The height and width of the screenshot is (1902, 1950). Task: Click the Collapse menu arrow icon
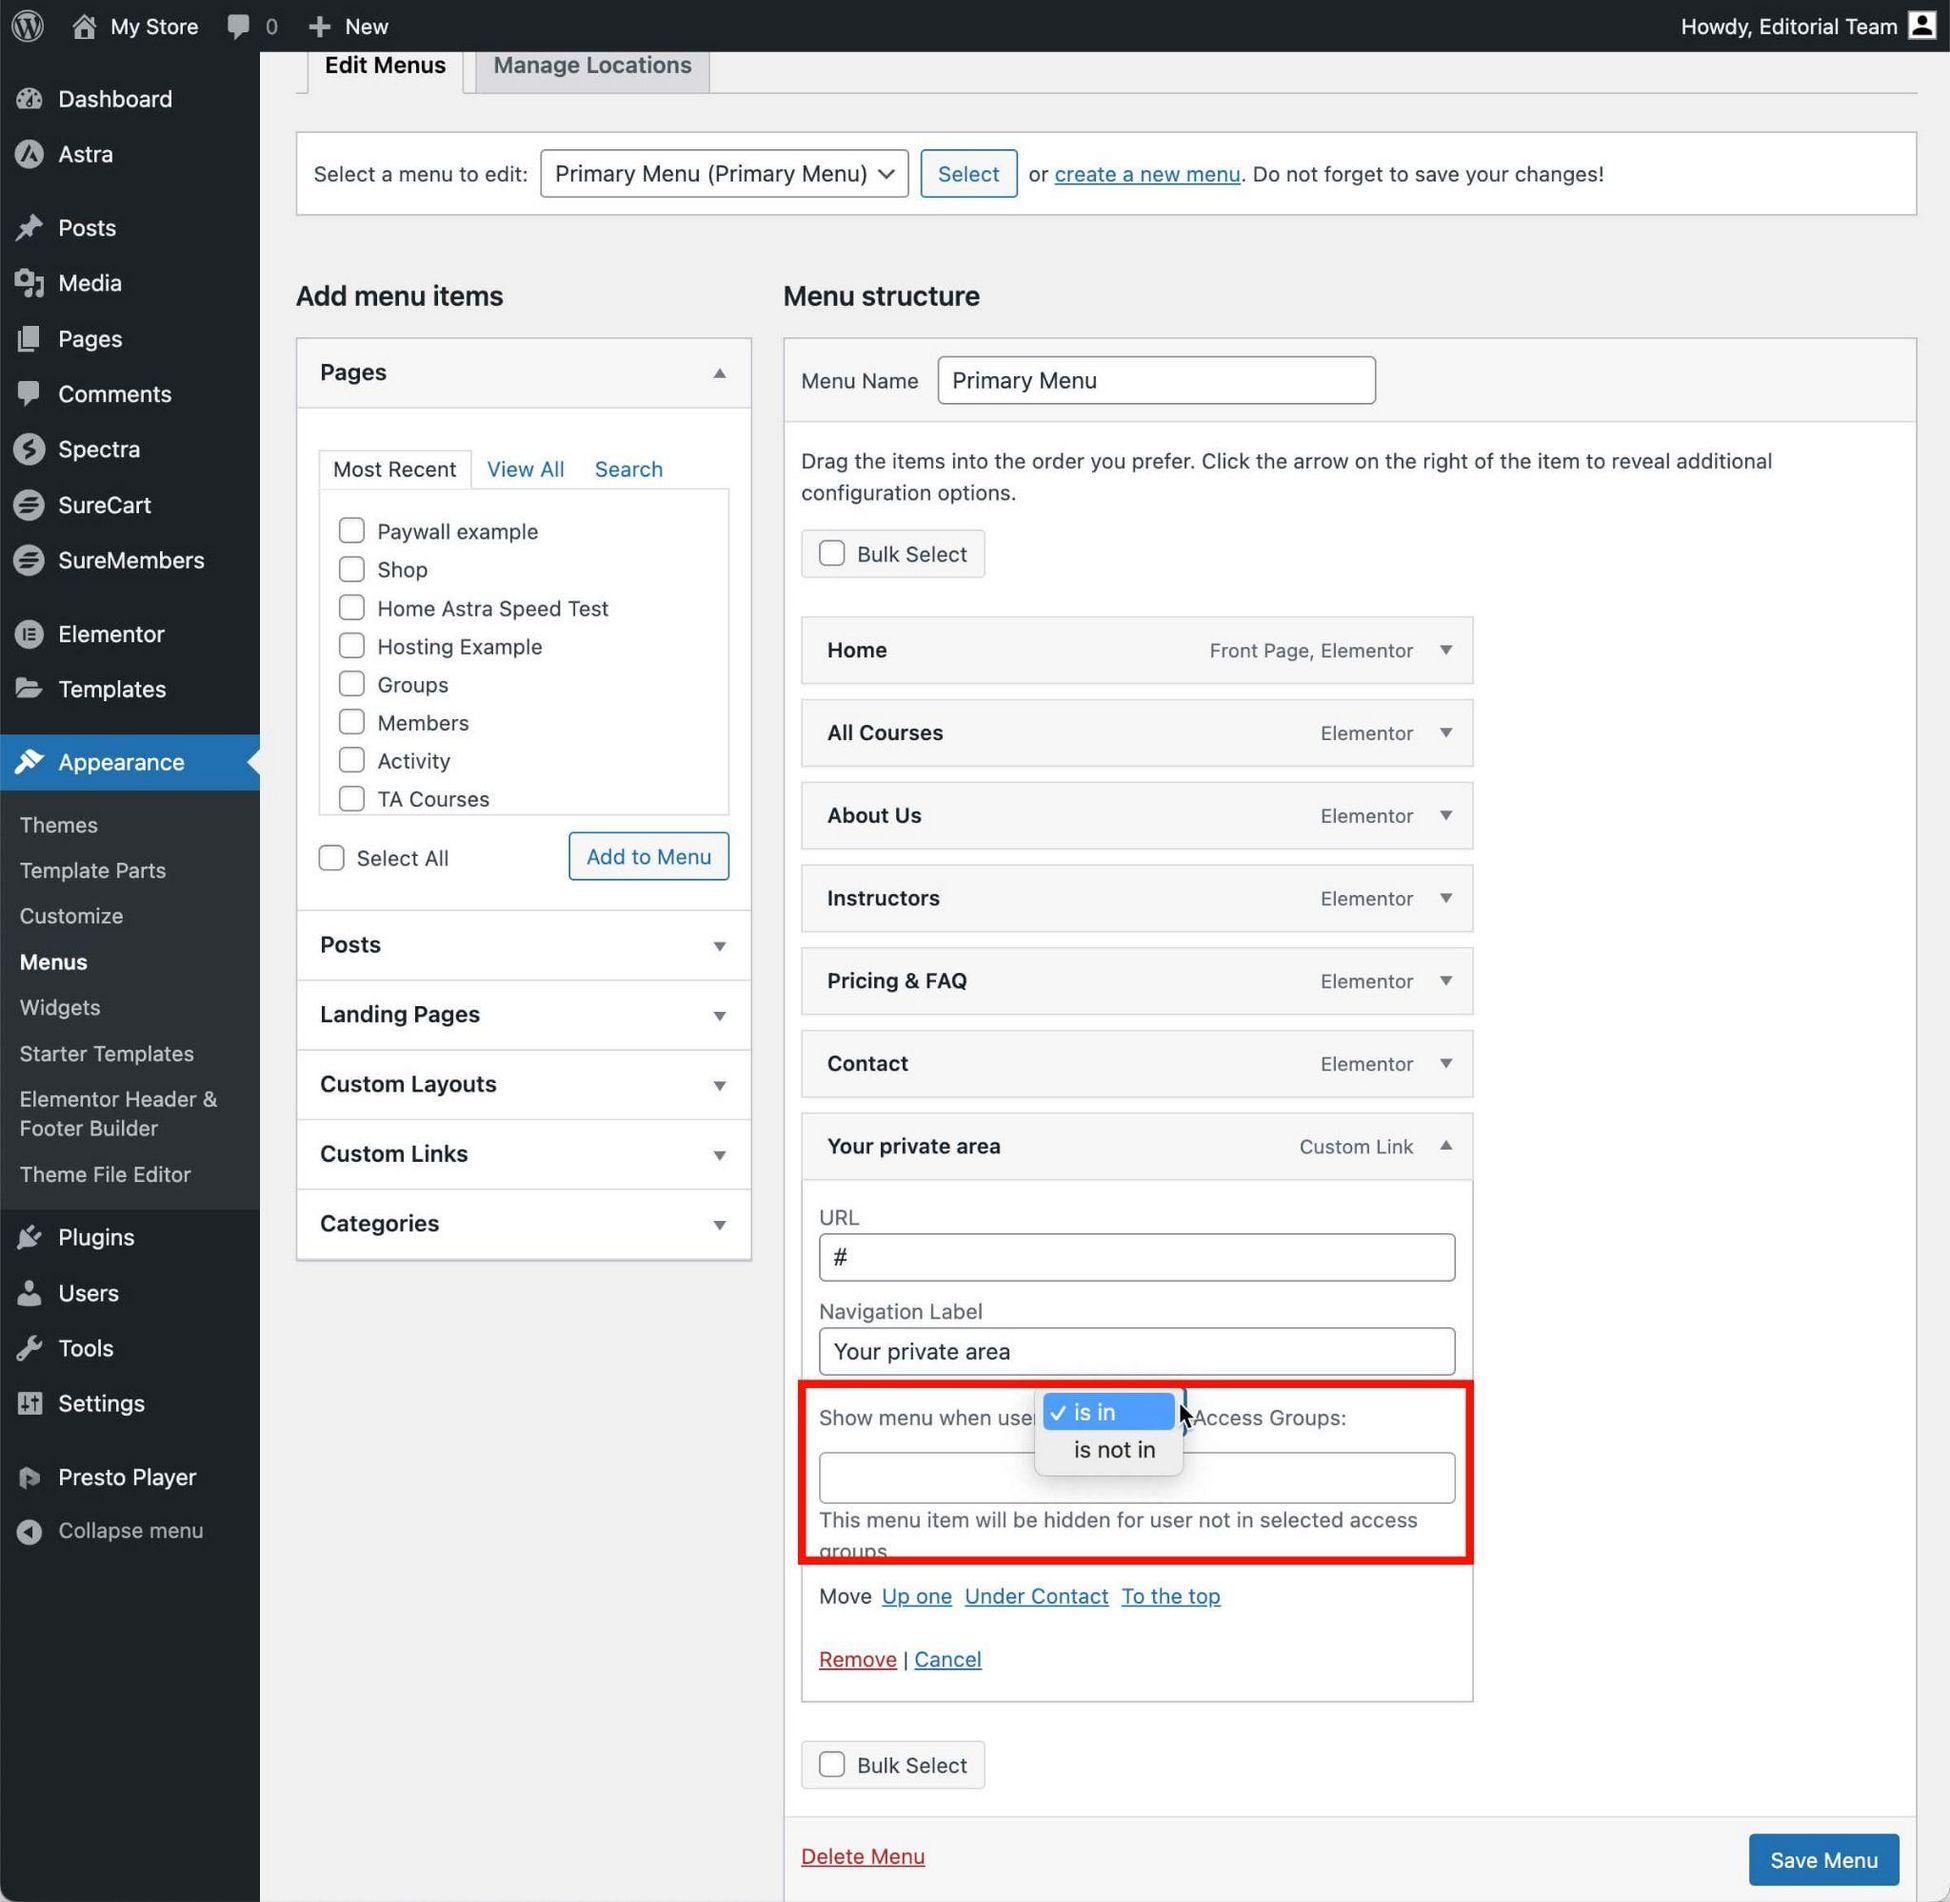coord(30,1531)
